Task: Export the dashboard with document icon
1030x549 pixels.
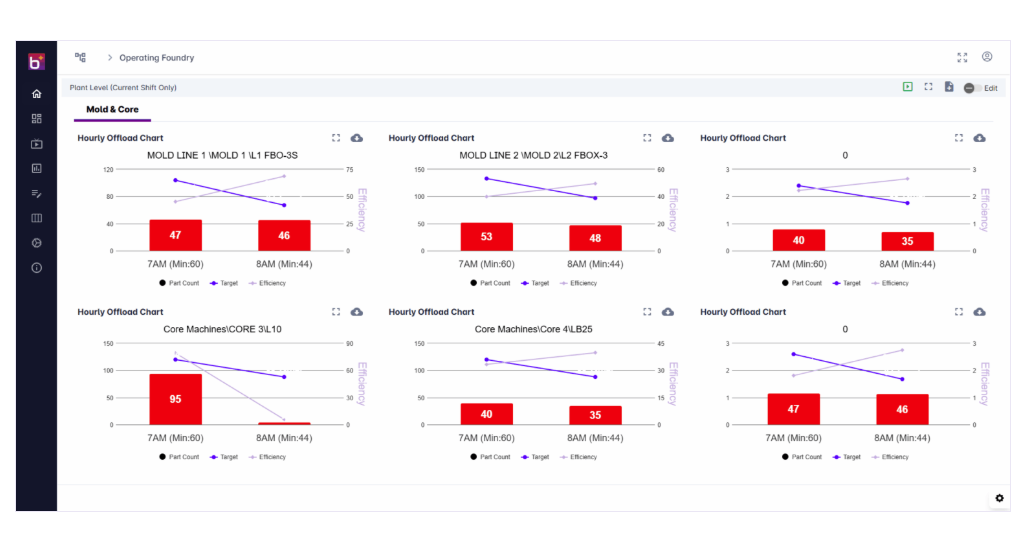Action: (949, 87)
